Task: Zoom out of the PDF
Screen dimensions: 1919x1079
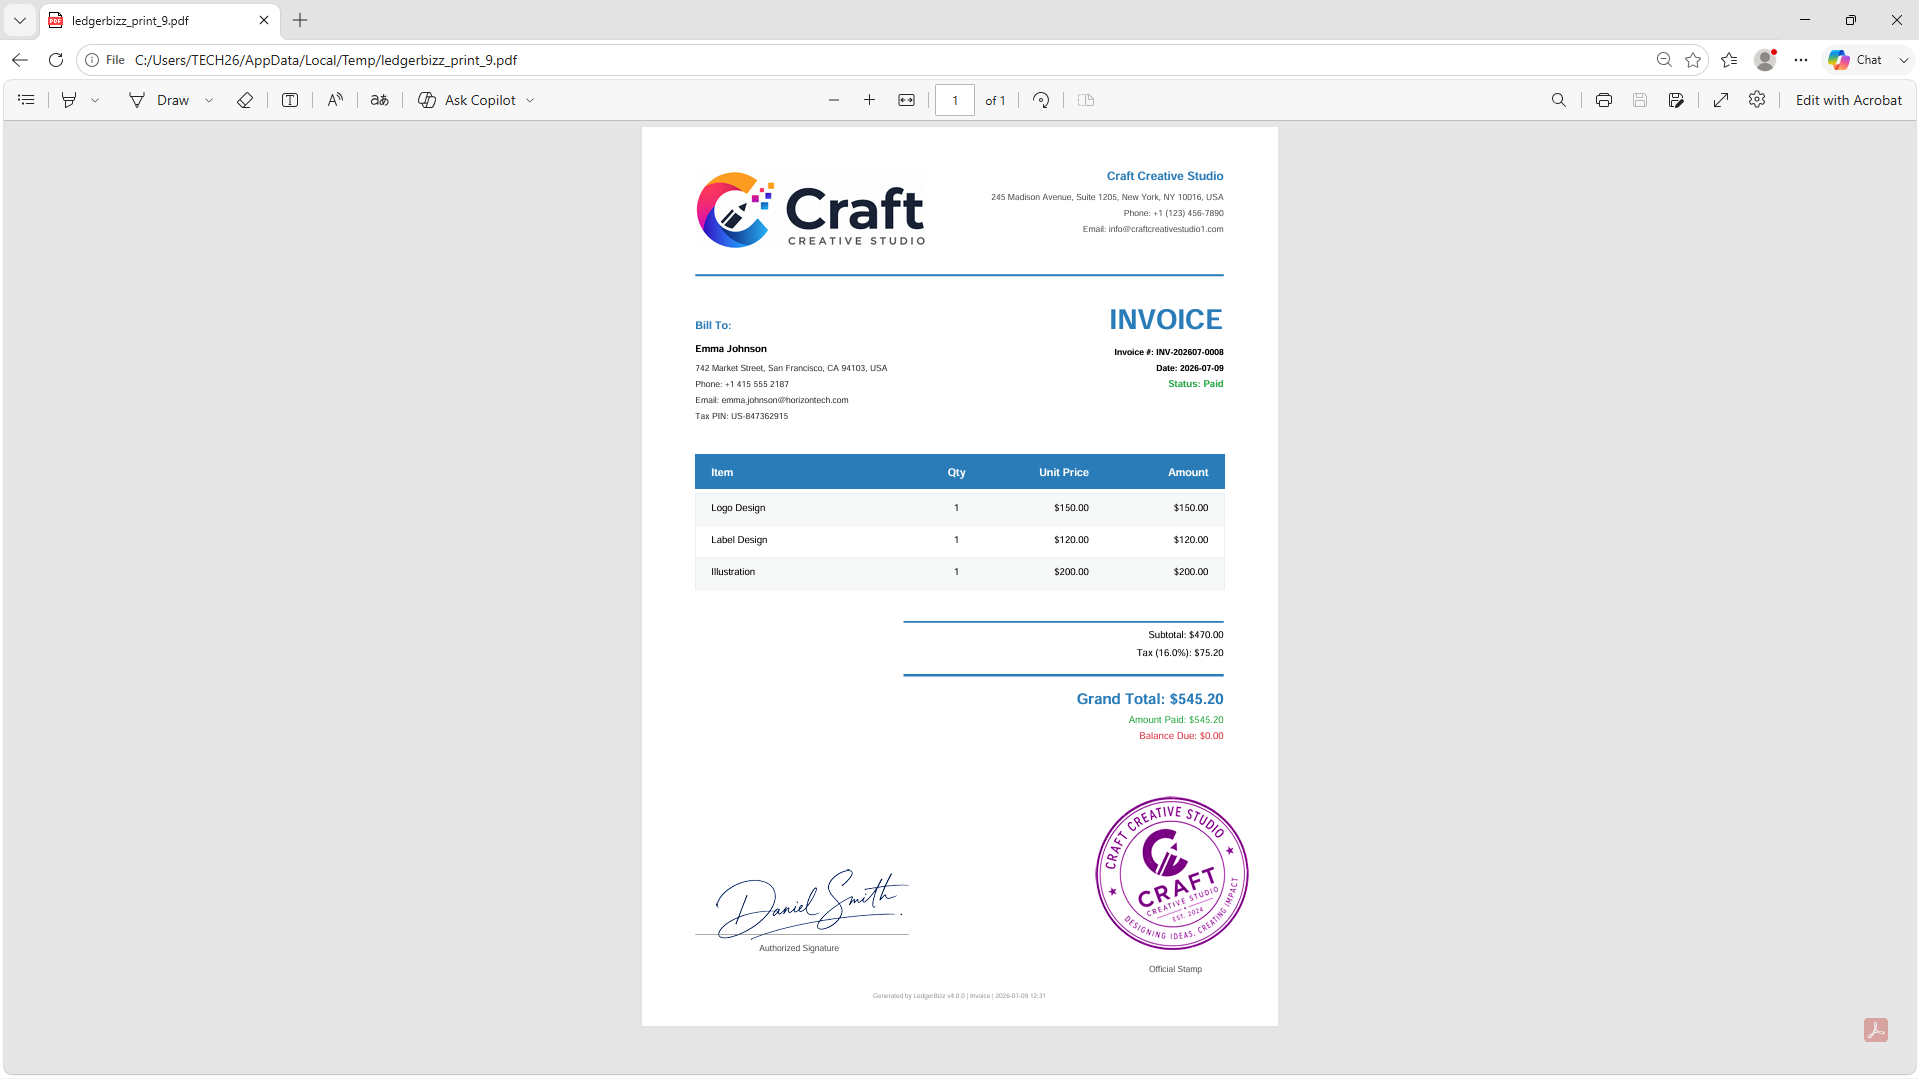Action: (834, 100)
